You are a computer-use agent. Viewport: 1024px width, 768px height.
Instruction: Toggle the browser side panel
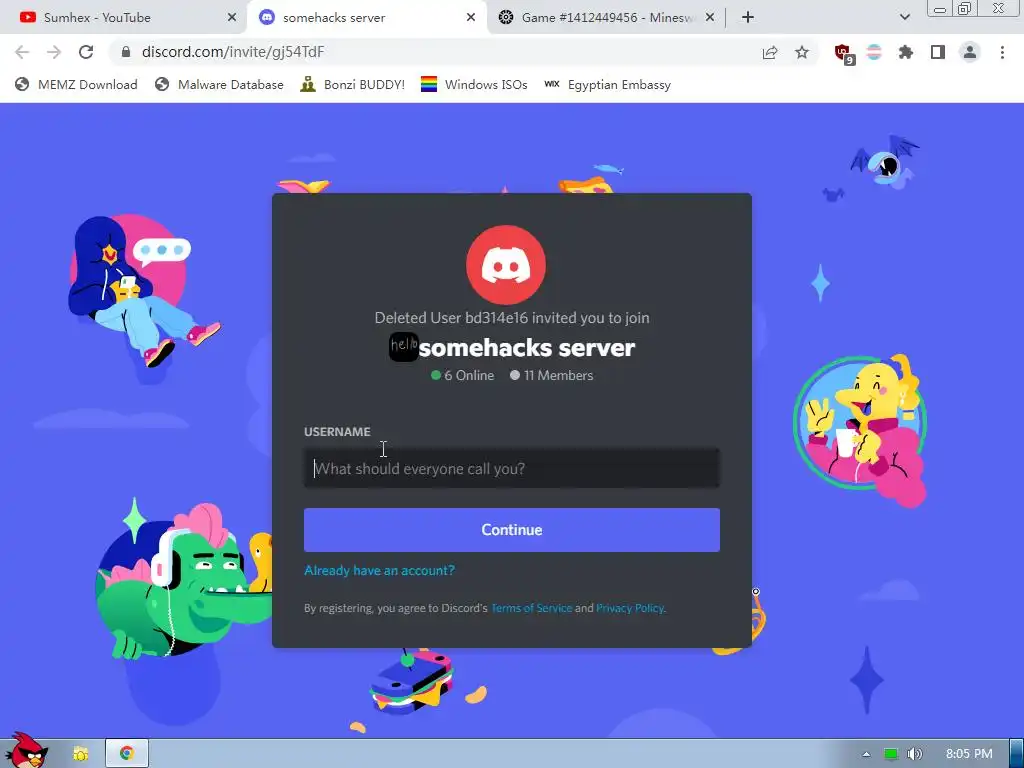coord(938,52)
